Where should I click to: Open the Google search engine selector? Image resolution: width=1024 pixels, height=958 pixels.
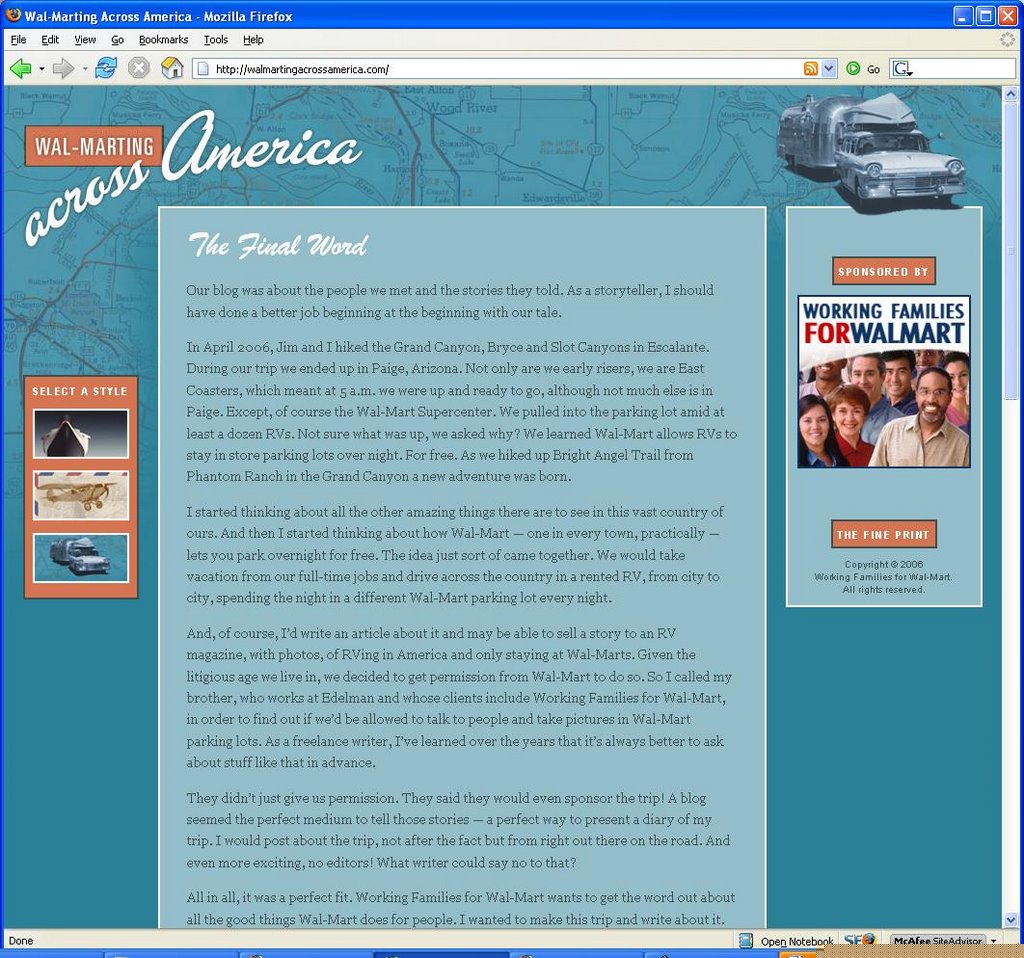(903, 69)
